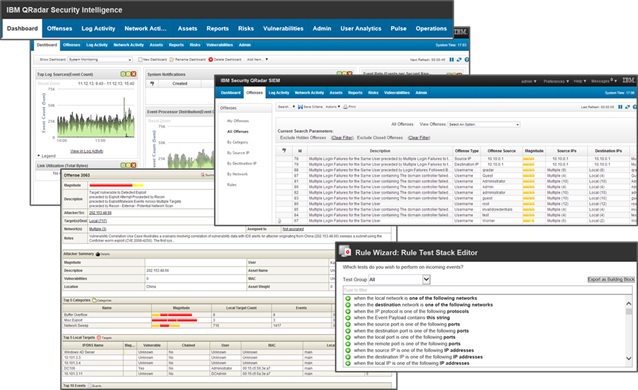Switch to the Pulse tab
This screenshot has height=390, width=638.
tap(398, 28)
